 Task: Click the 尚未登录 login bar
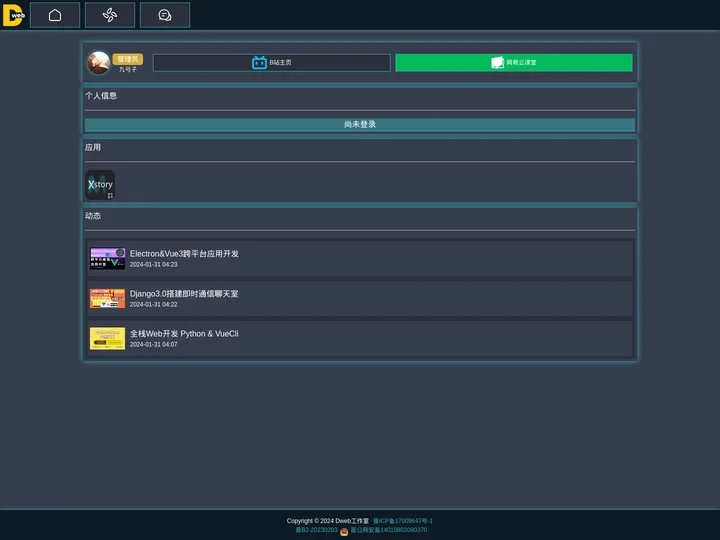tap(360, 124)
